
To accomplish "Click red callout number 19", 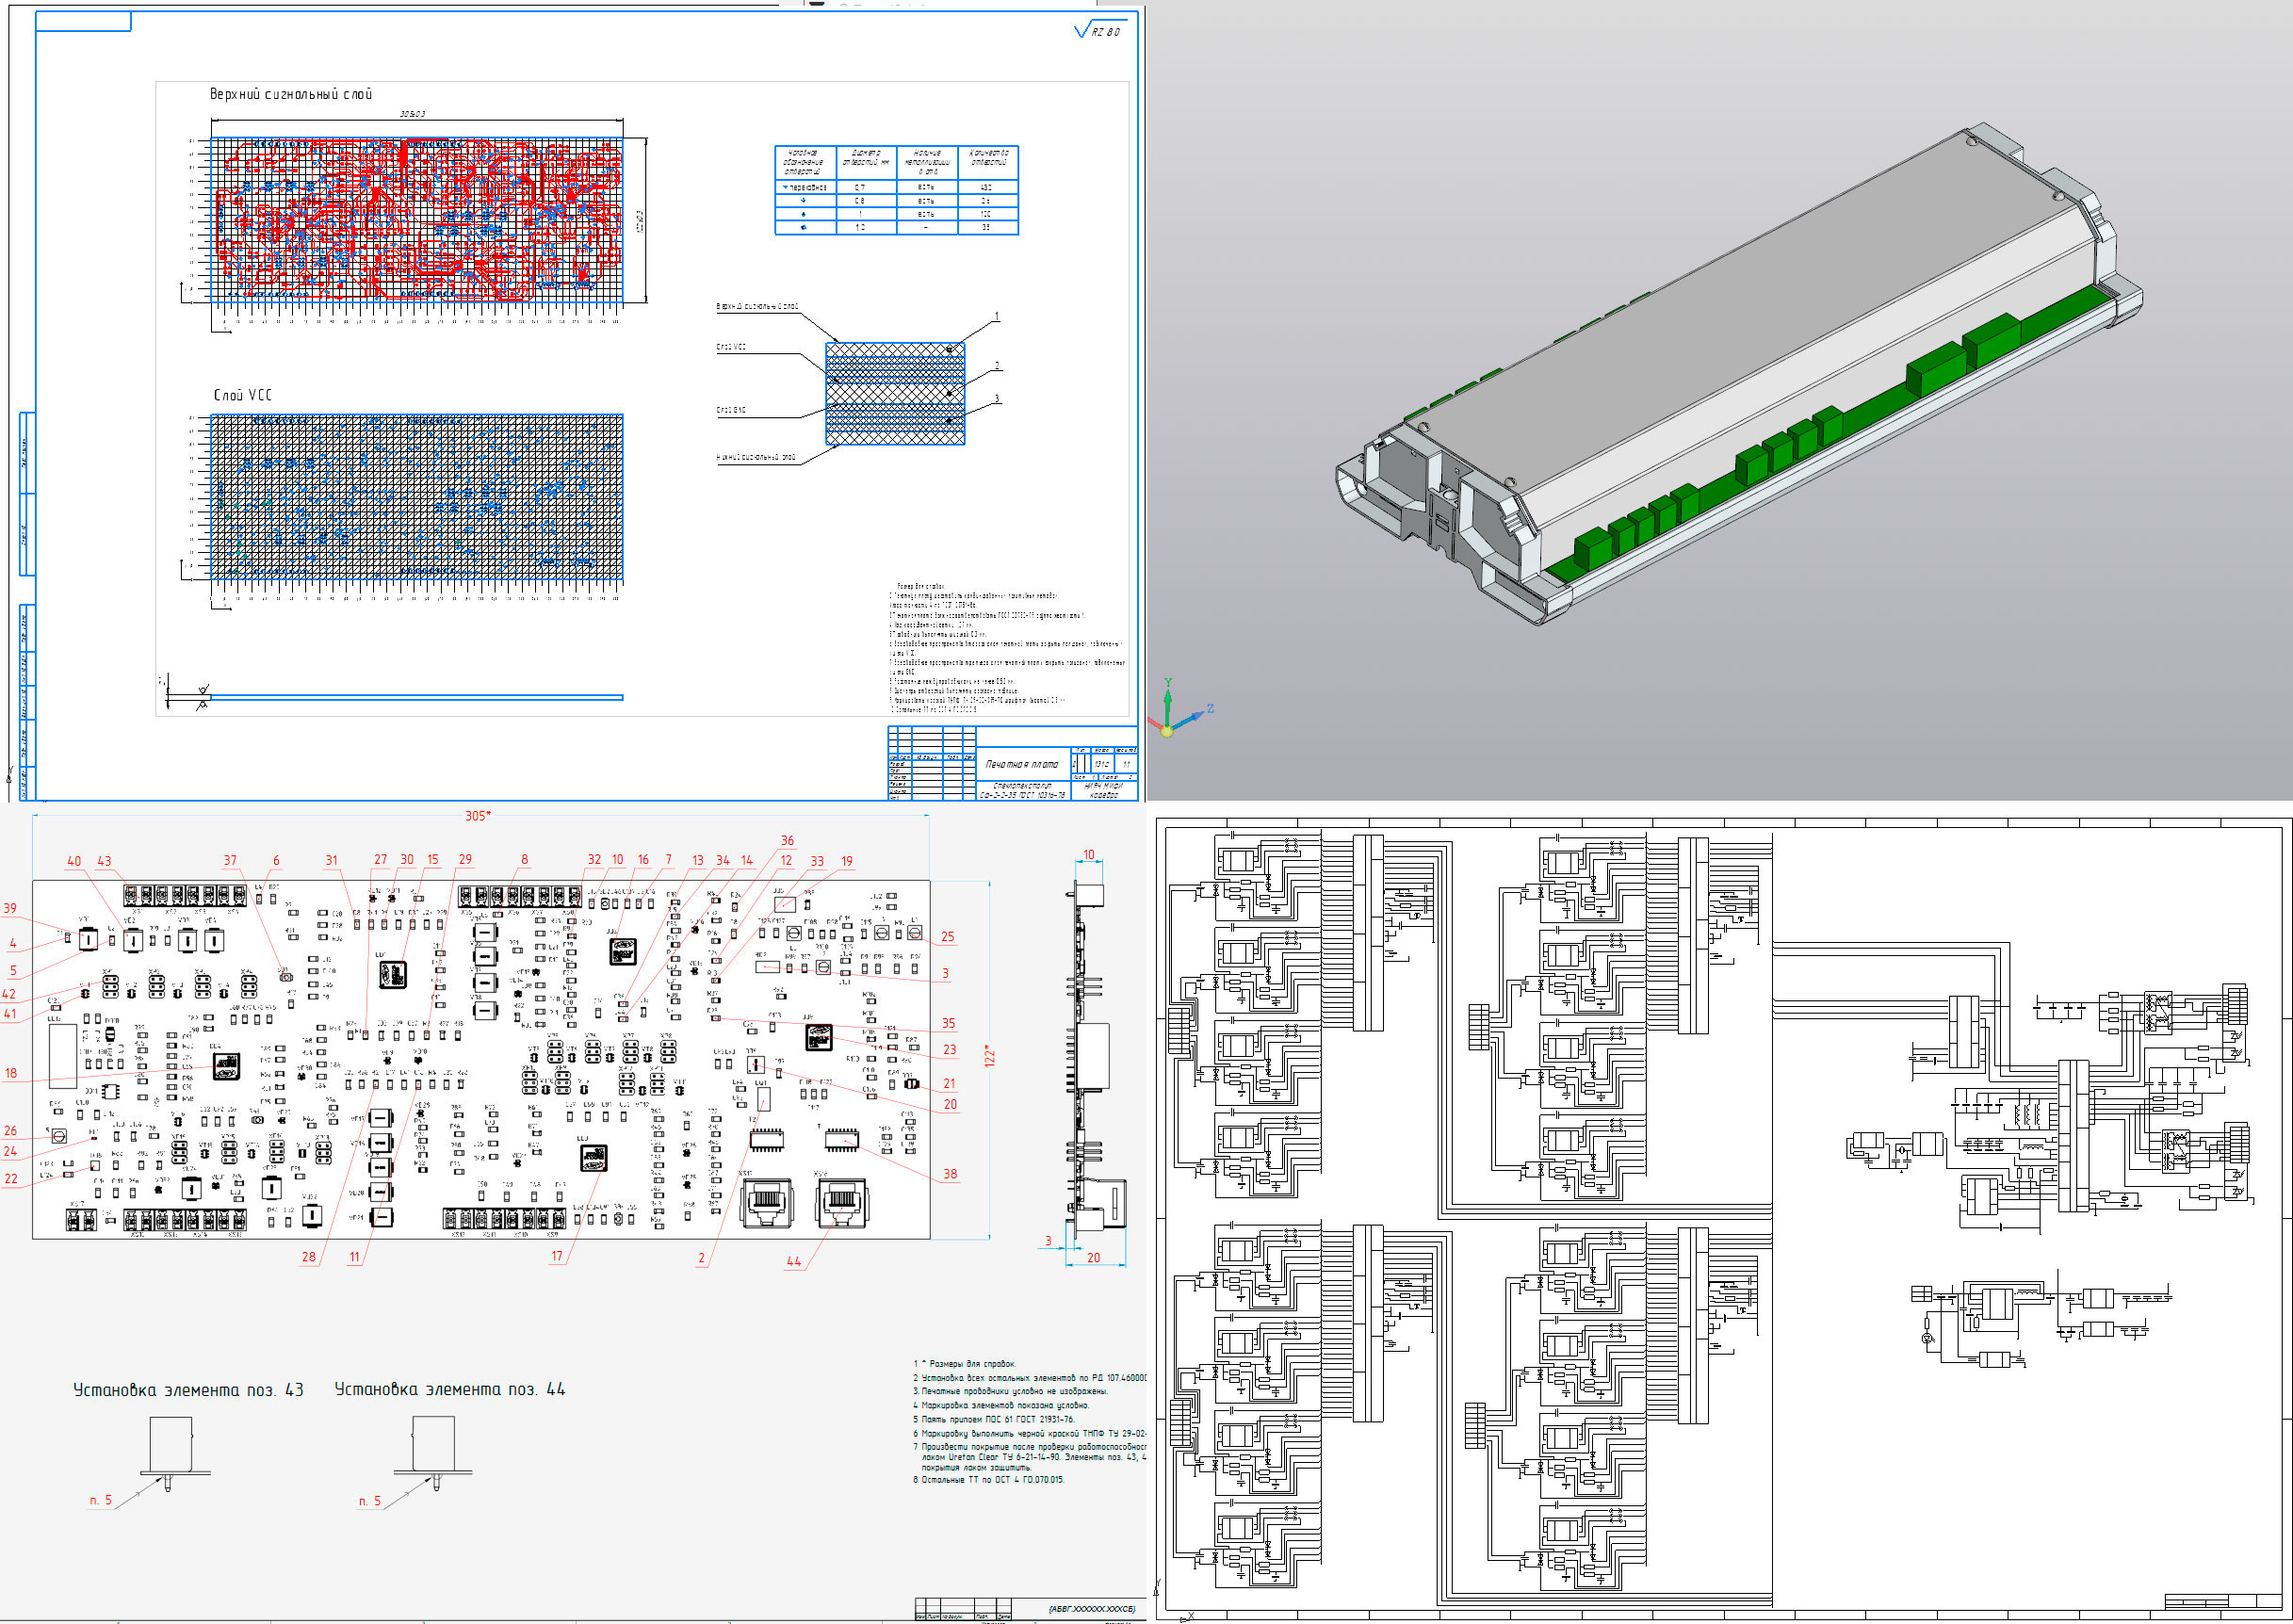I will pos(847,861).
